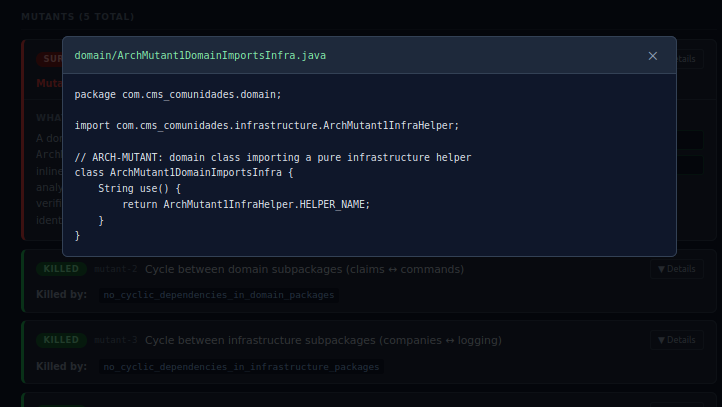Viewport: 722px width, 407px height.
Task: Click the mutant-3 identifier label
Action: pos(116,340)
